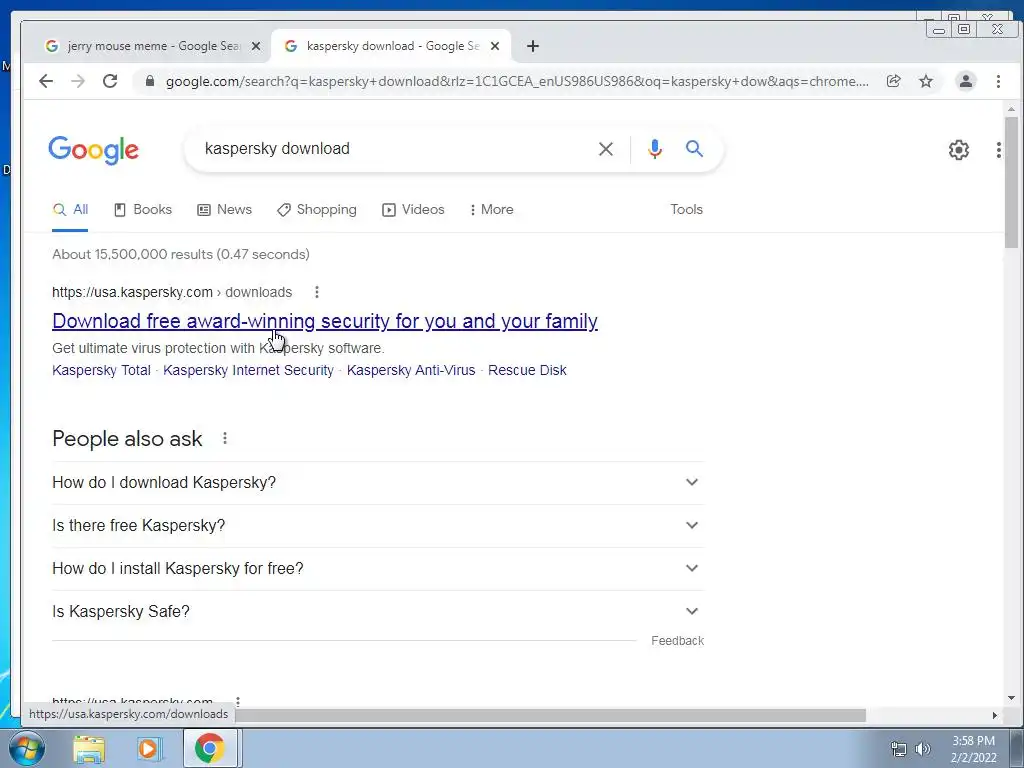The image size is (1024, 768).
Task: Open Download free award-winning security result
Action: tap(325, 321)
